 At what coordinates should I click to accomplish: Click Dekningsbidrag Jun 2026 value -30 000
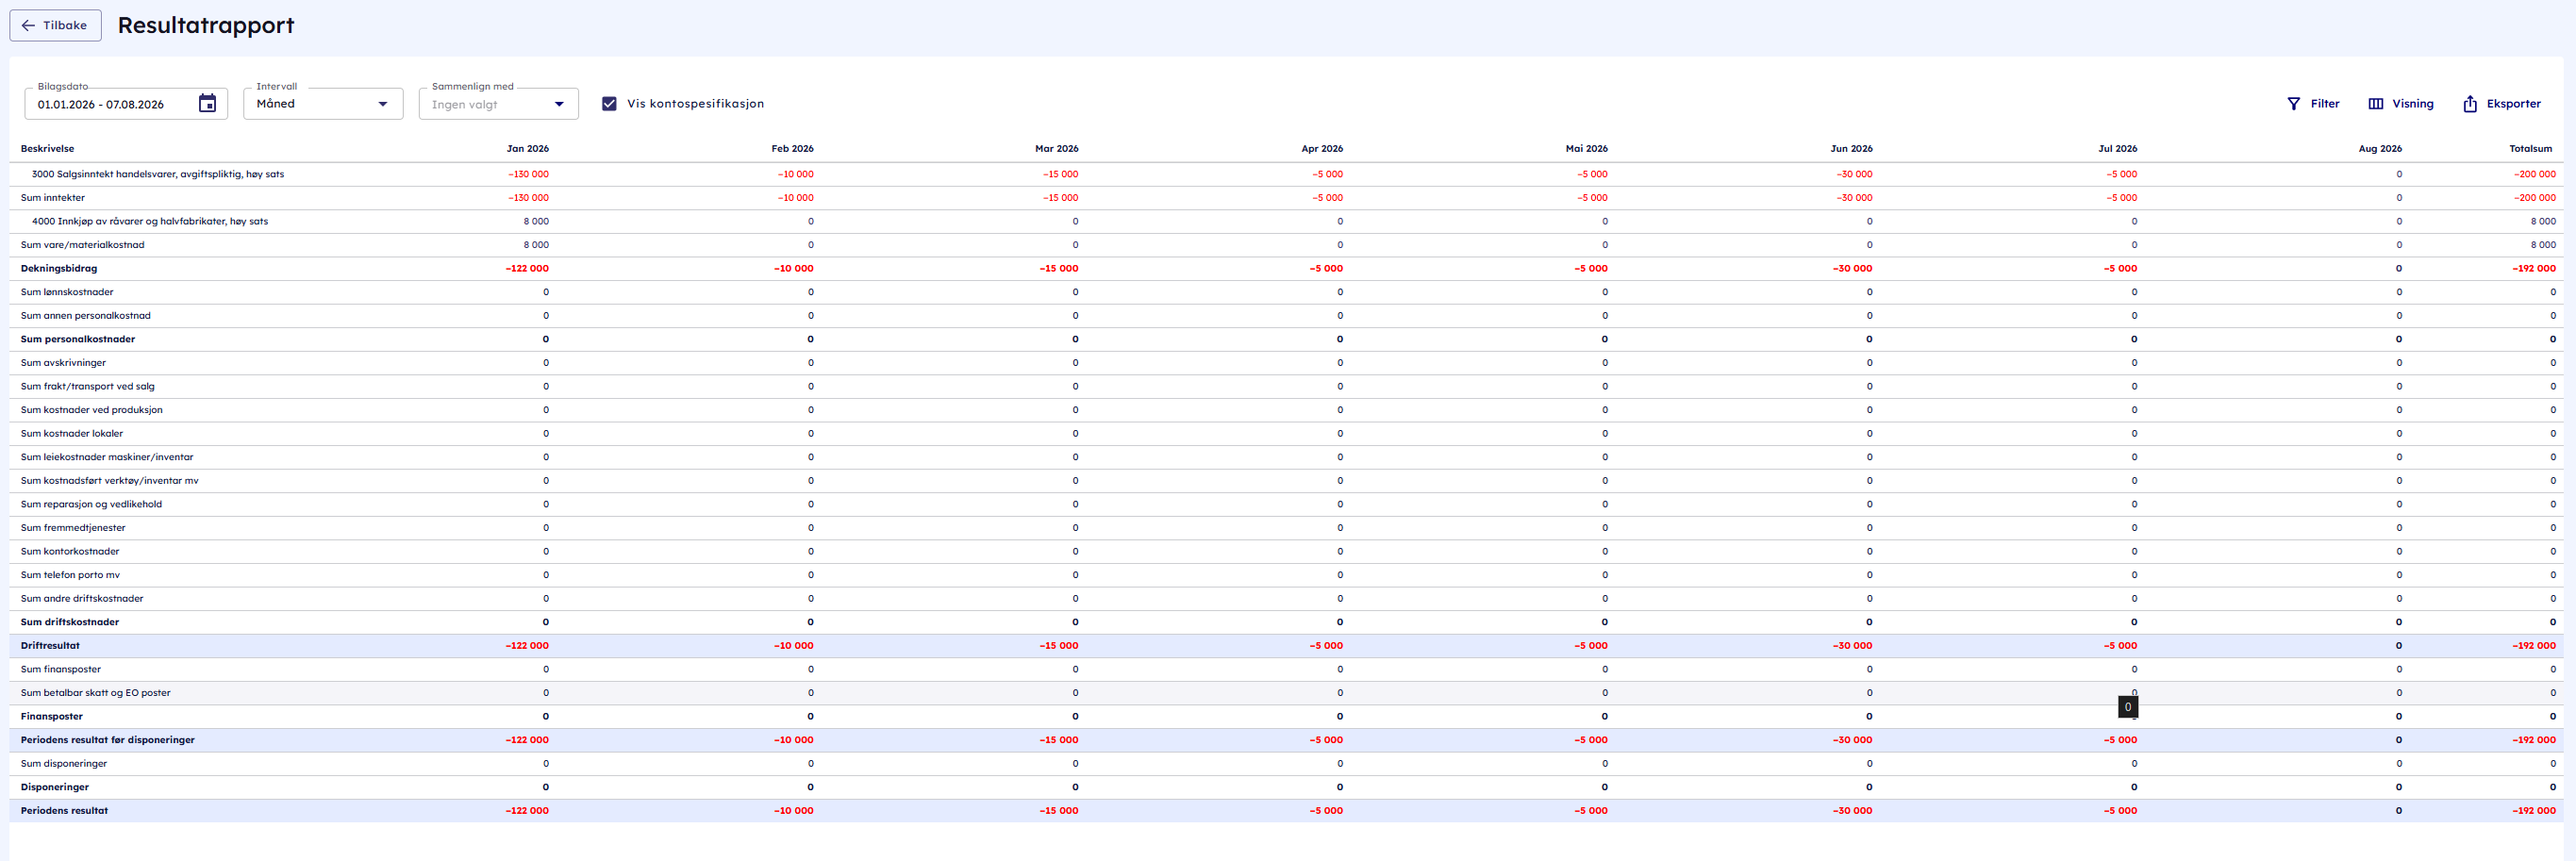pos(1852,268)
